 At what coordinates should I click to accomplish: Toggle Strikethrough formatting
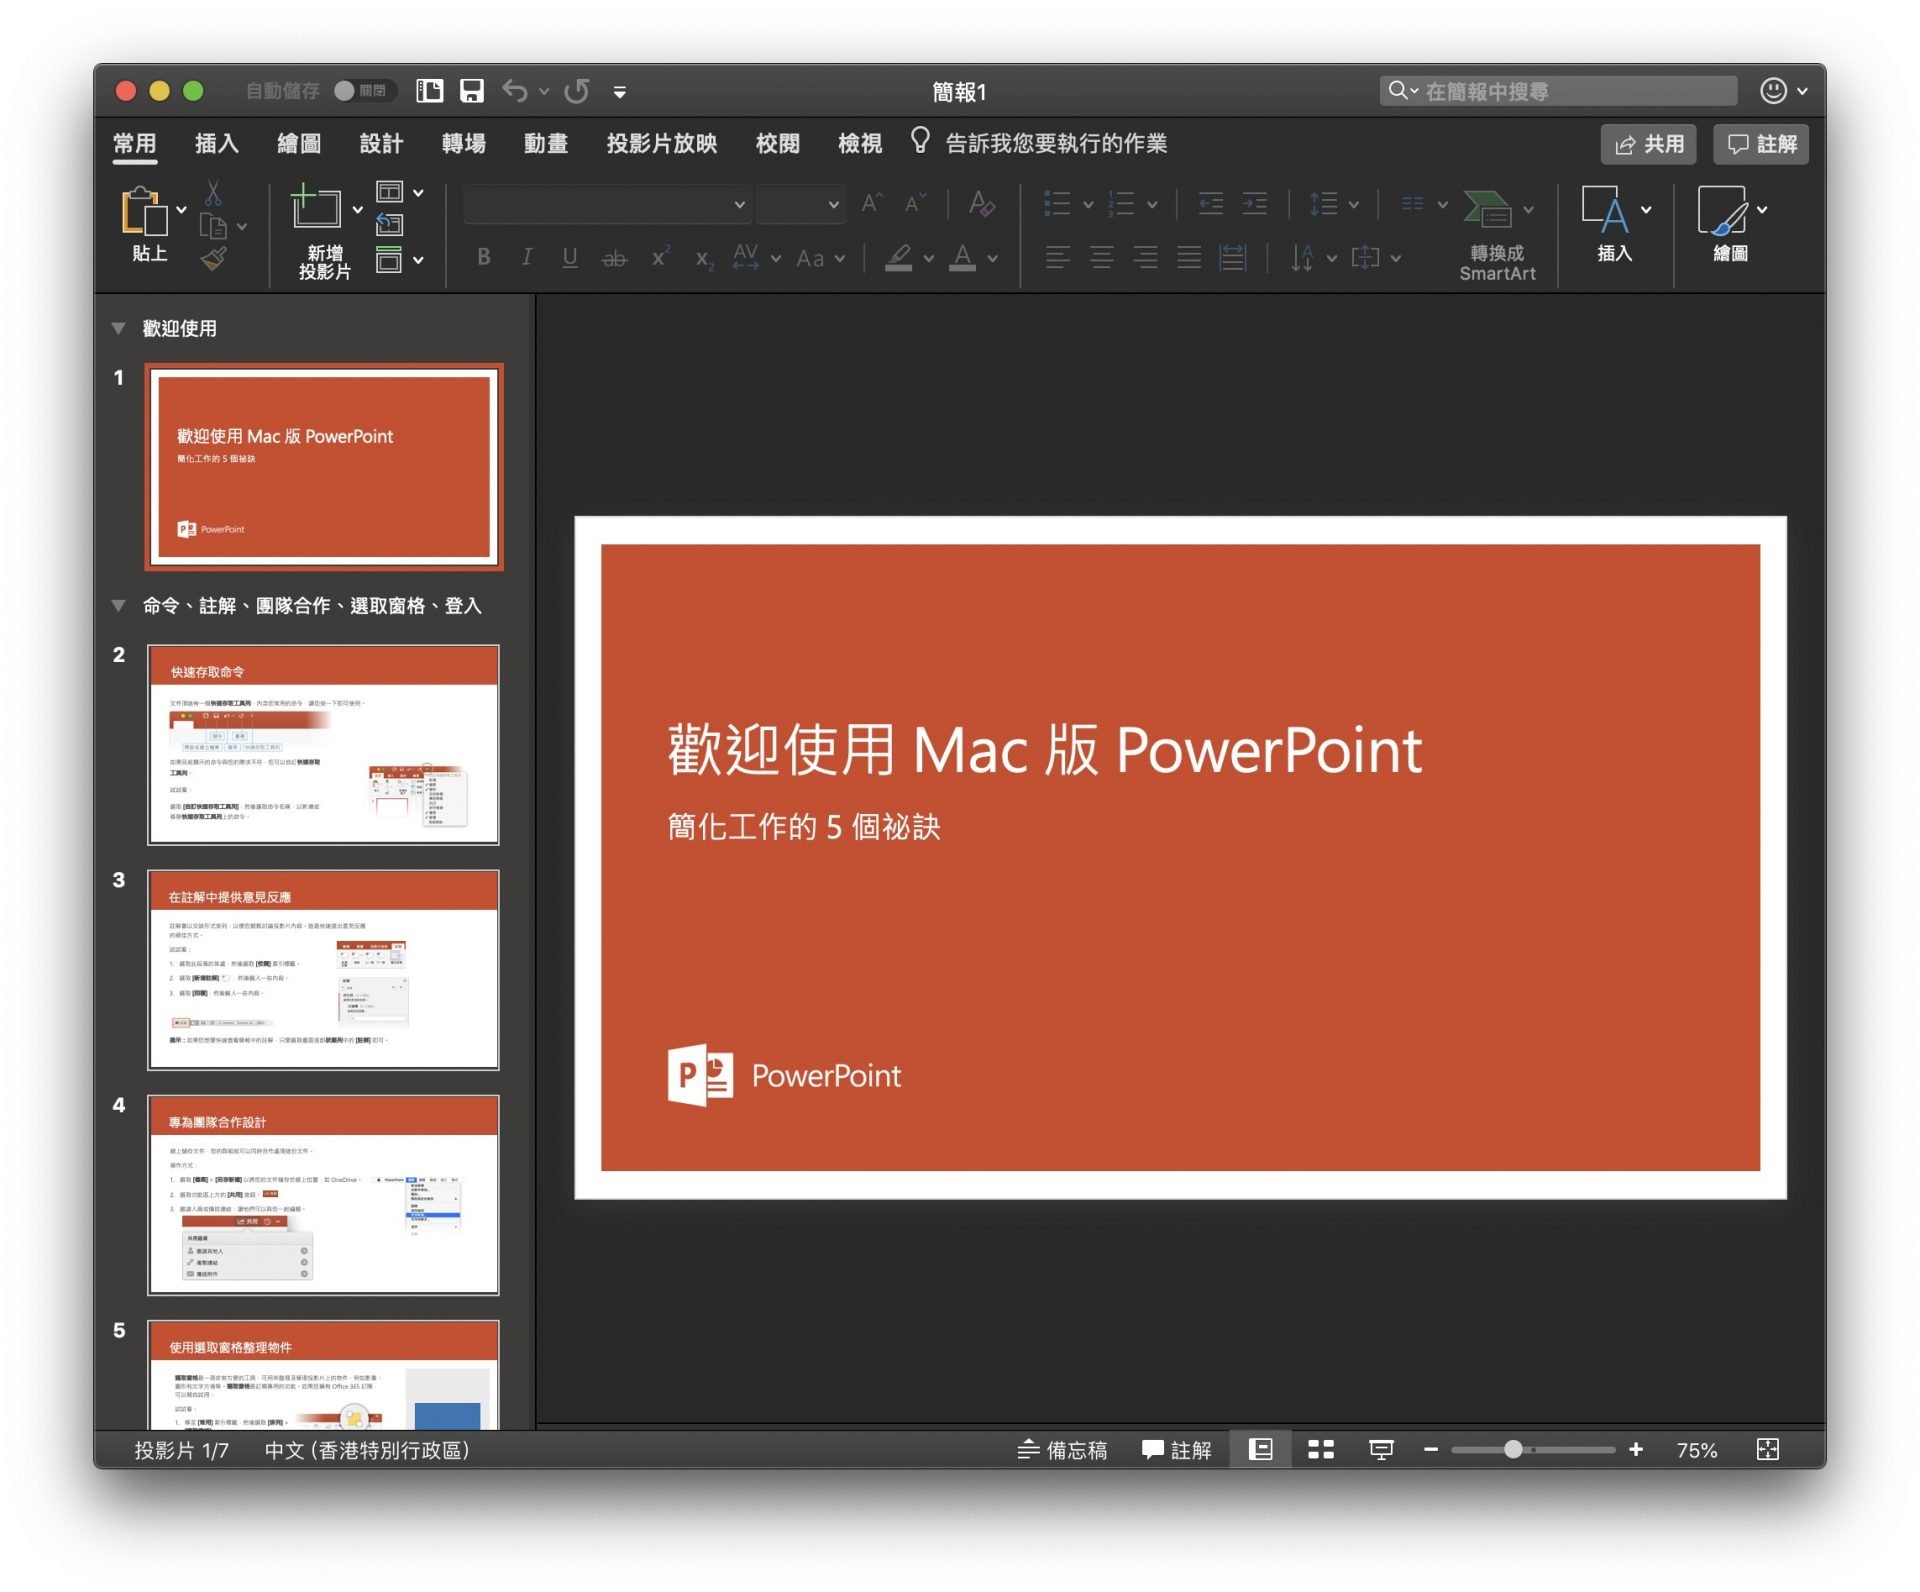pyautogui.click(x=614, y=258)
